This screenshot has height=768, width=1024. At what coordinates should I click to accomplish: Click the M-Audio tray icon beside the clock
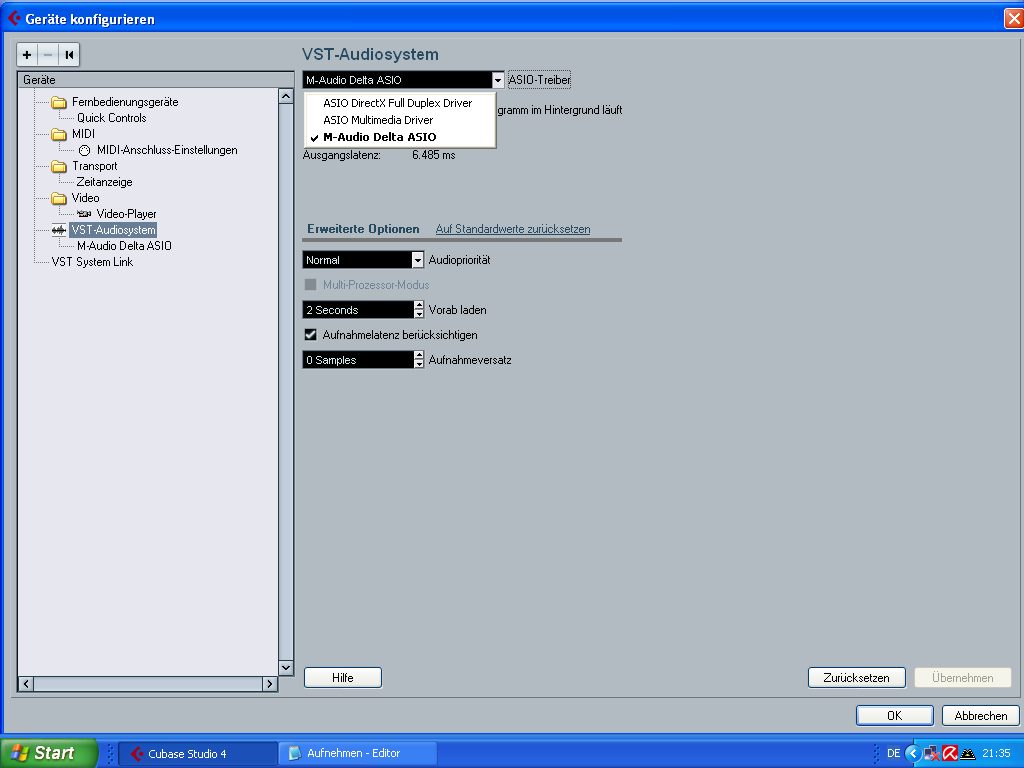(x=967, y=754)
